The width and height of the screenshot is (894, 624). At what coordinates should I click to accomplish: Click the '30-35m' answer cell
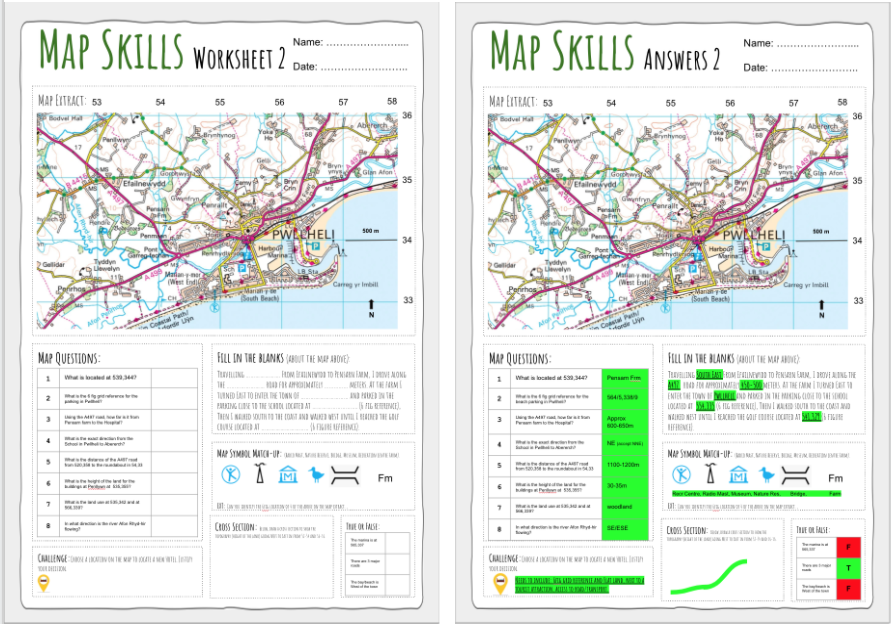tap(625, 486)
